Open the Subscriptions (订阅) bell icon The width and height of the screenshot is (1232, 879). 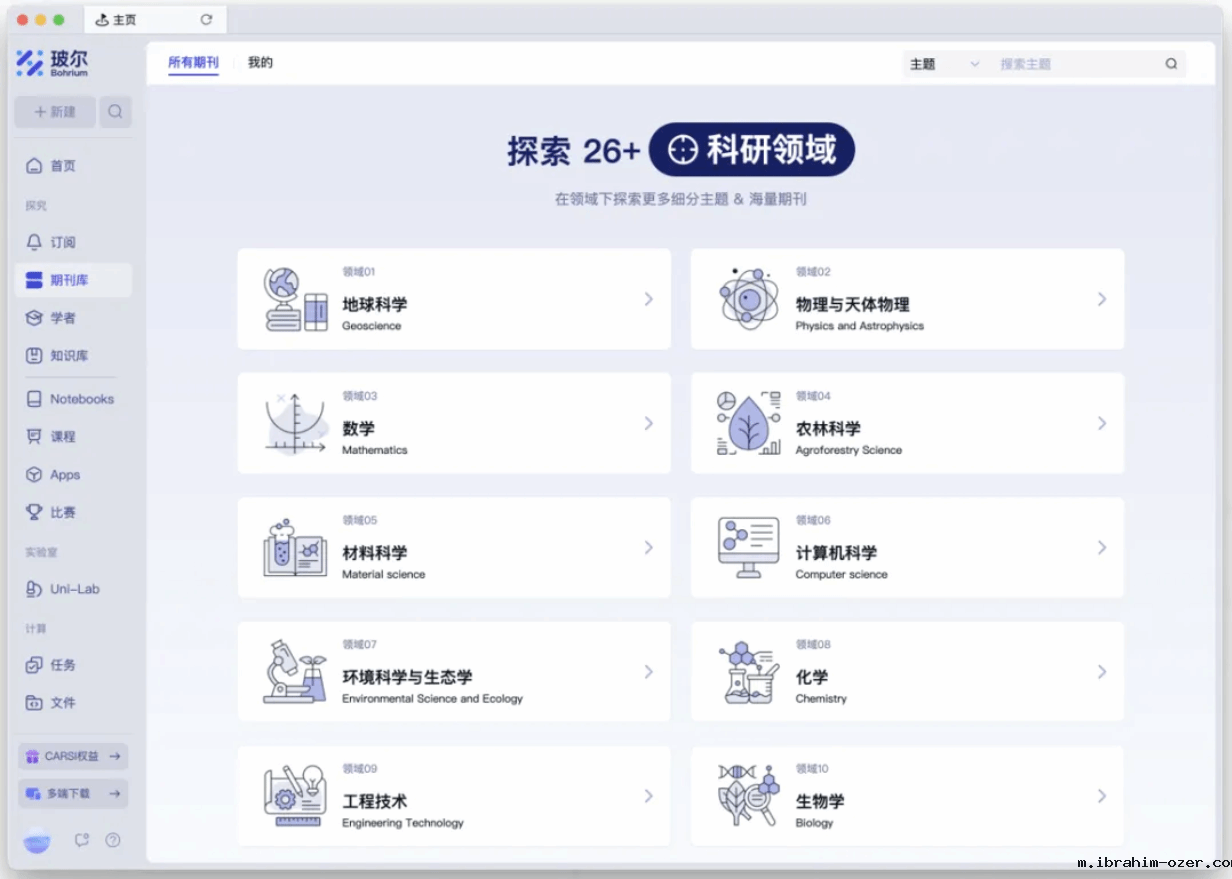(x=35, y=242)
